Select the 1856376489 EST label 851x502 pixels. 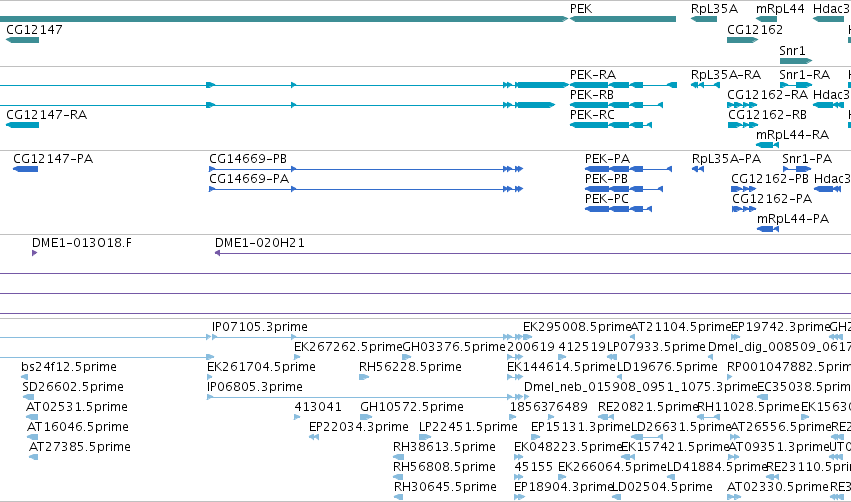[x=549, y=407]
